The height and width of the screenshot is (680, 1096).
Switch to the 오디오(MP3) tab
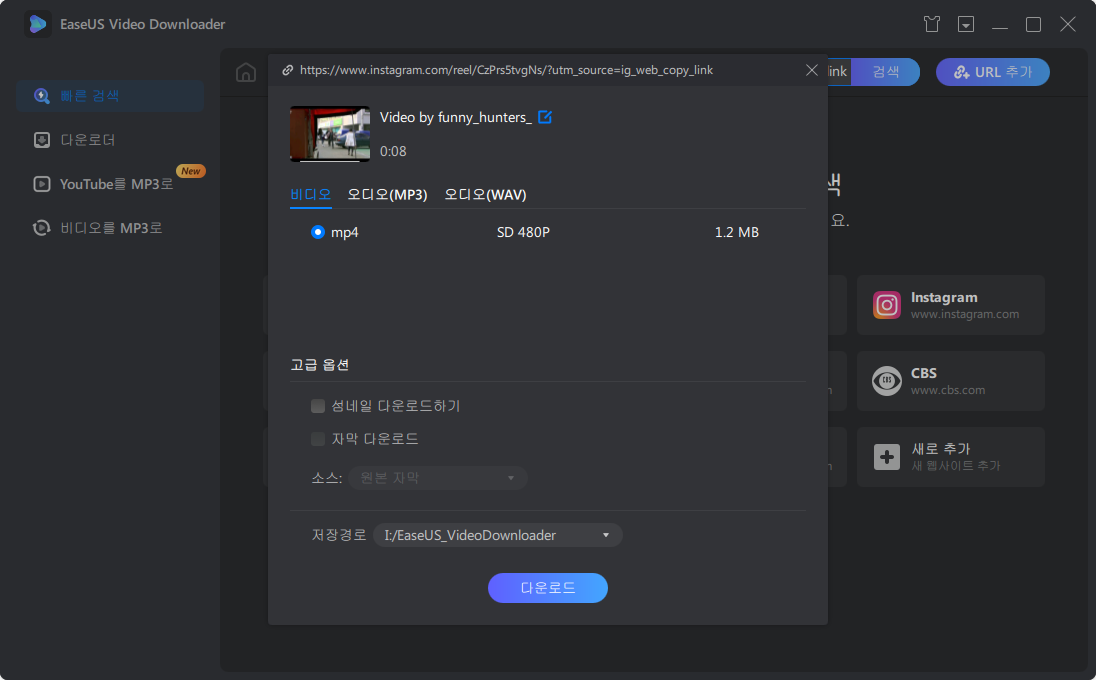387,194
